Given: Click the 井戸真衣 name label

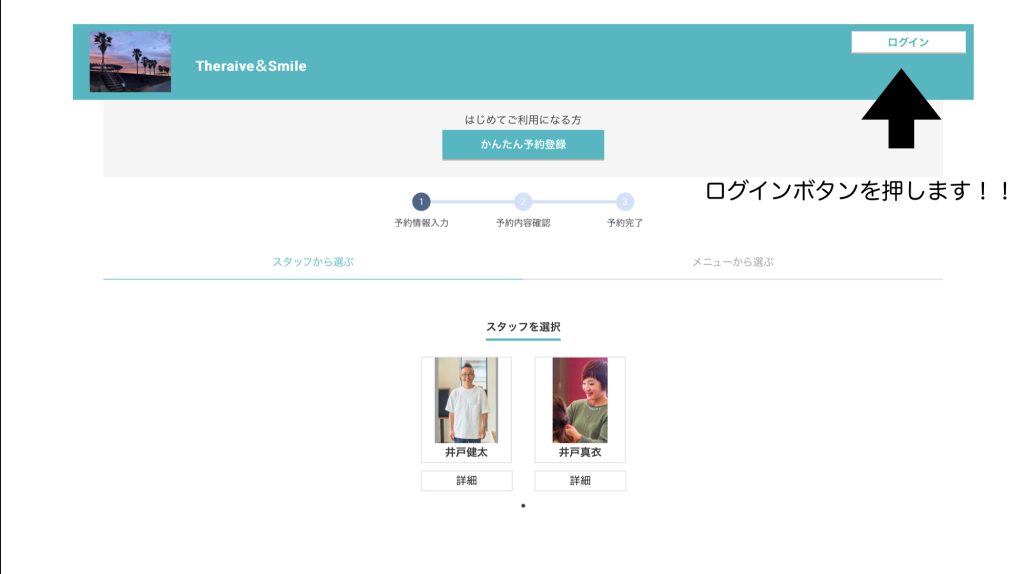Looking at the screenshot, I should click(580, 453).
